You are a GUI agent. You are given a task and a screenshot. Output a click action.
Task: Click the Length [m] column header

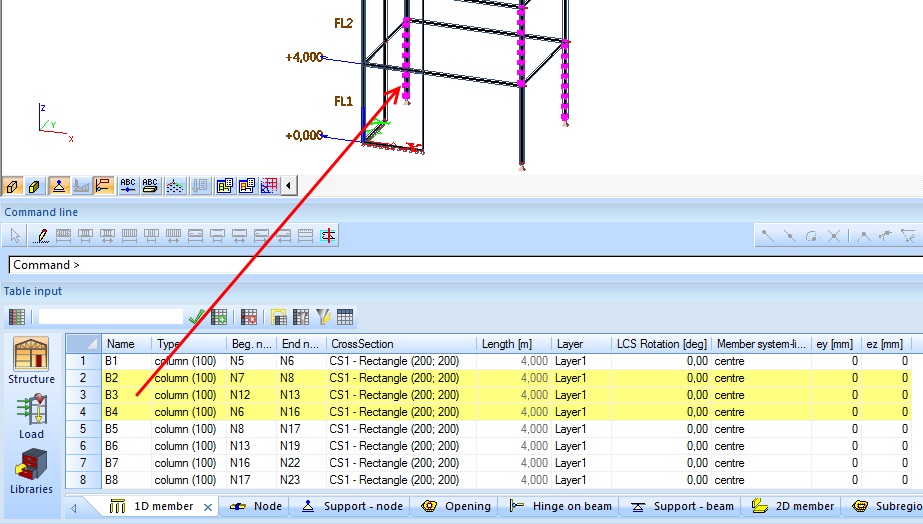pos(512,343)
